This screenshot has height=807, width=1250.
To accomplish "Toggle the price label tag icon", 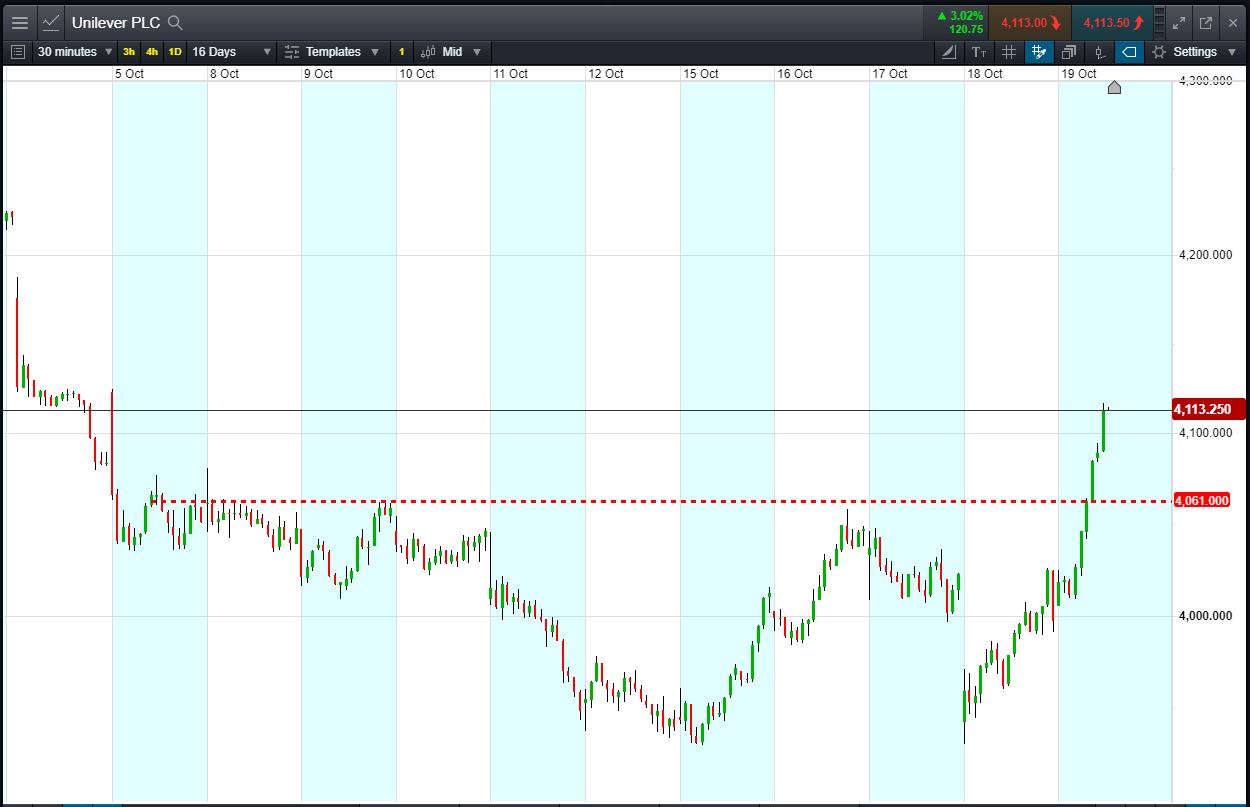I will (1129, 52).
